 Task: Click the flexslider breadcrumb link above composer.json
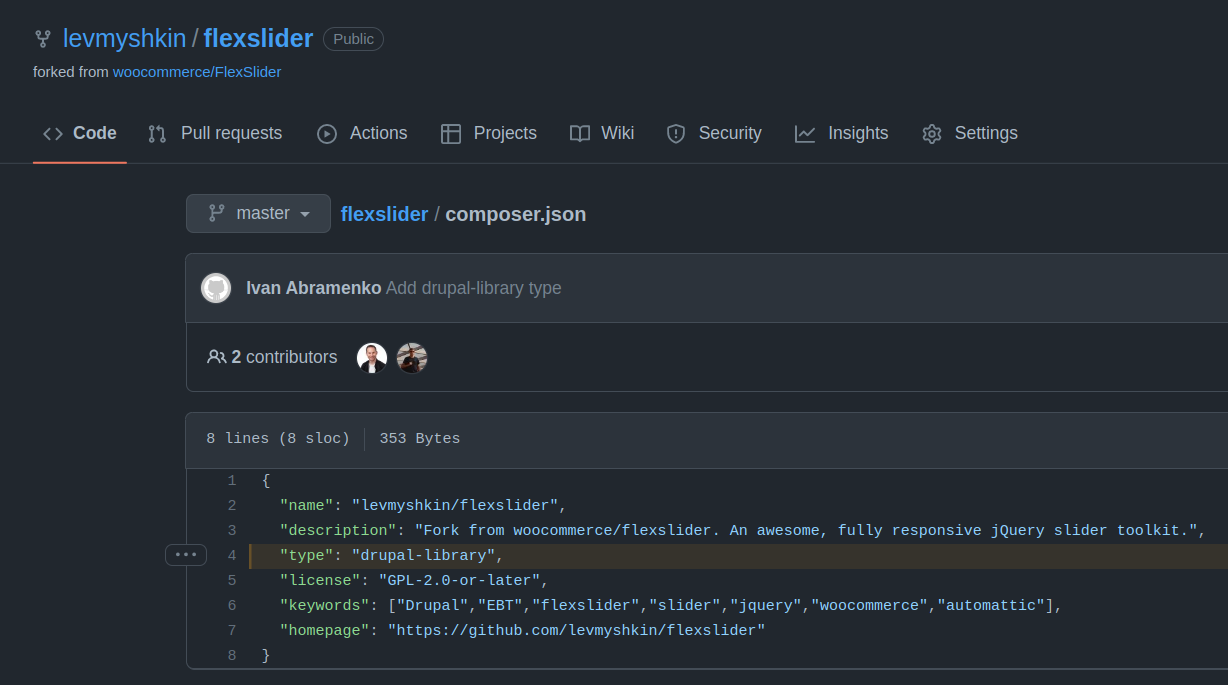pos(384,214)
